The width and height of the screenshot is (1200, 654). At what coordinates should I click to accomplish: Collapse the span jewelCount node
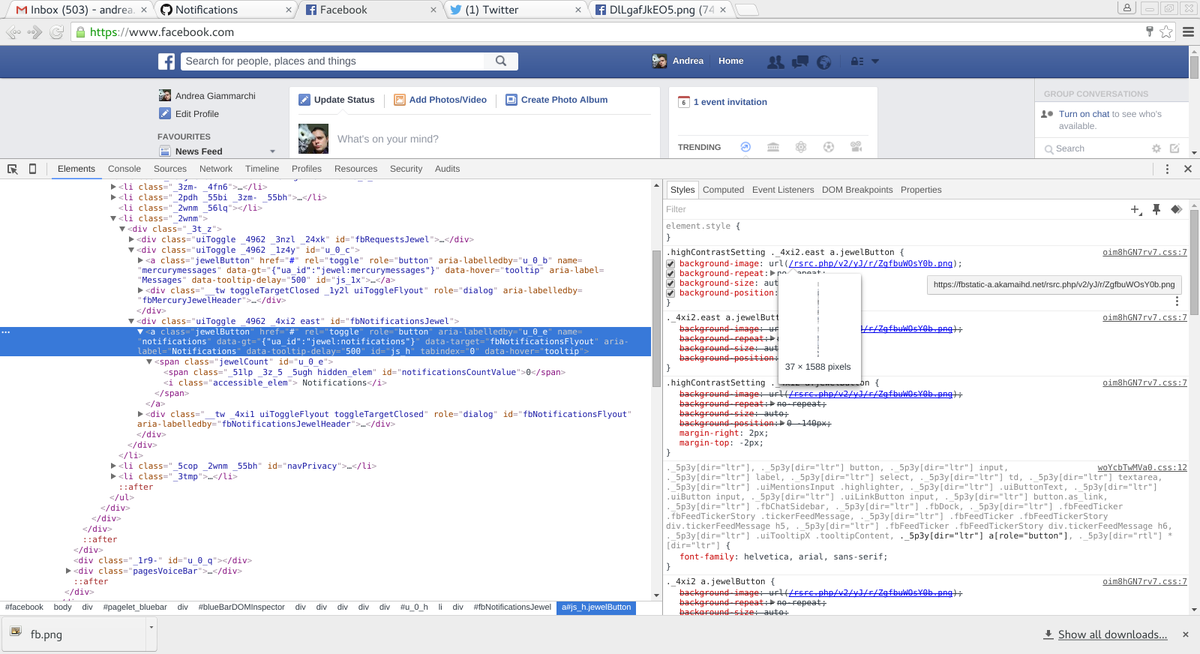(x=150, y=362)
